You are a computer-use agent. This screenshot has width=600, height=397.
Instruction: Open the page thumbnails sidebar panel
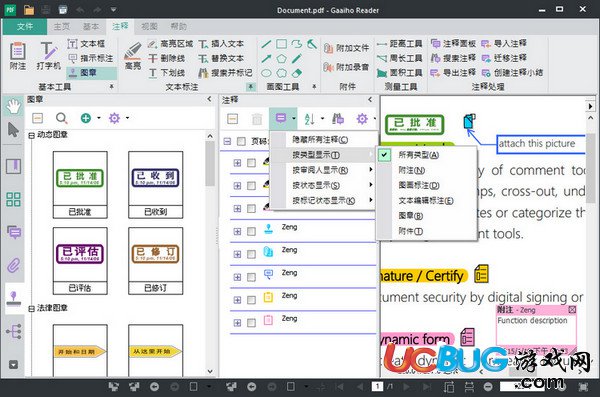[13, 199]
